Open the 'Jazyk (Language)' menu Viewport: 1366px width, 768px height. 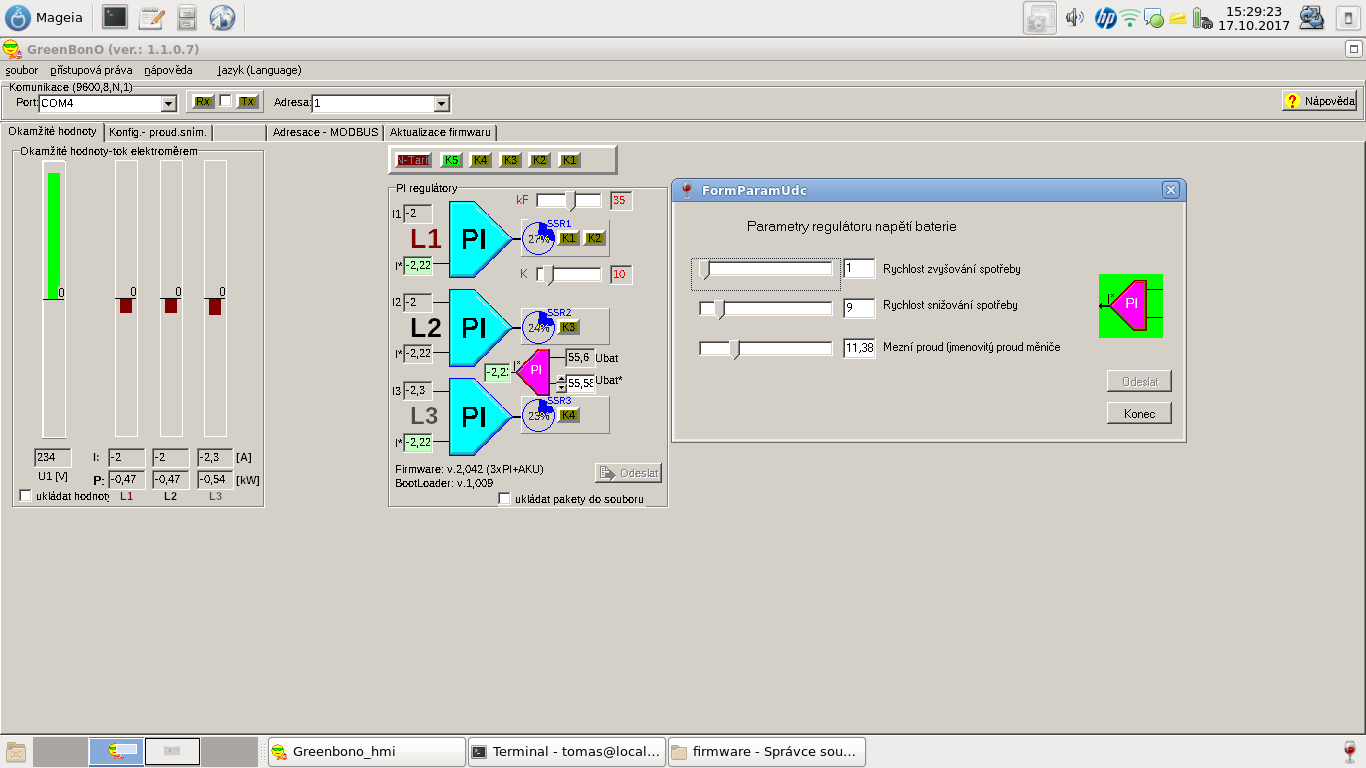coord(259,70)
